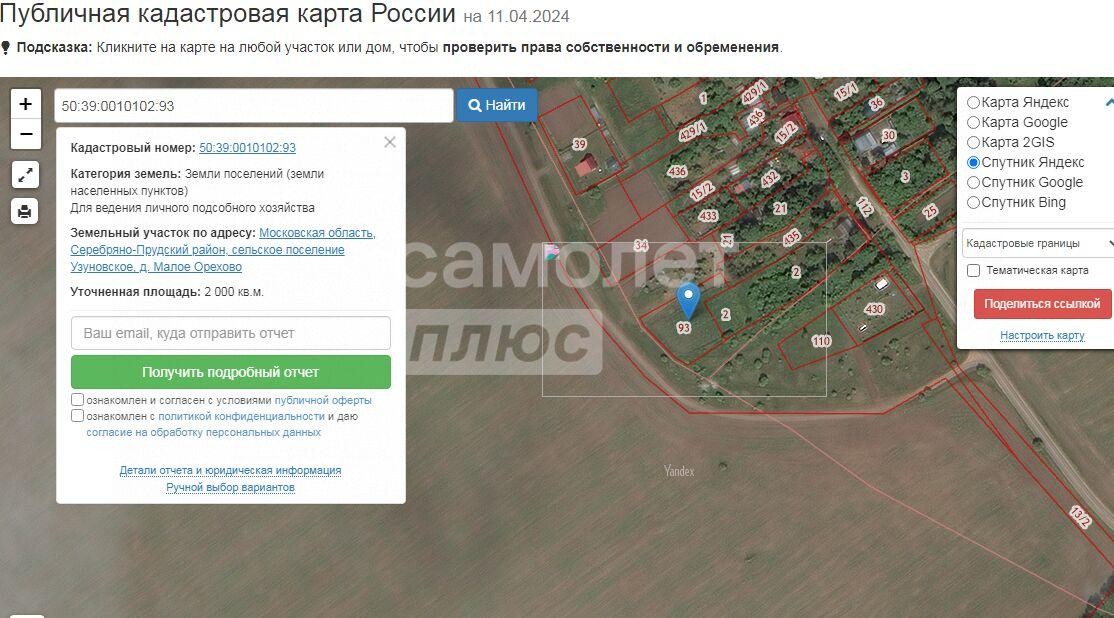1114x618 pixels.
Task: Open the Ручной выбор вариантов link
Action: click(230, 487)
